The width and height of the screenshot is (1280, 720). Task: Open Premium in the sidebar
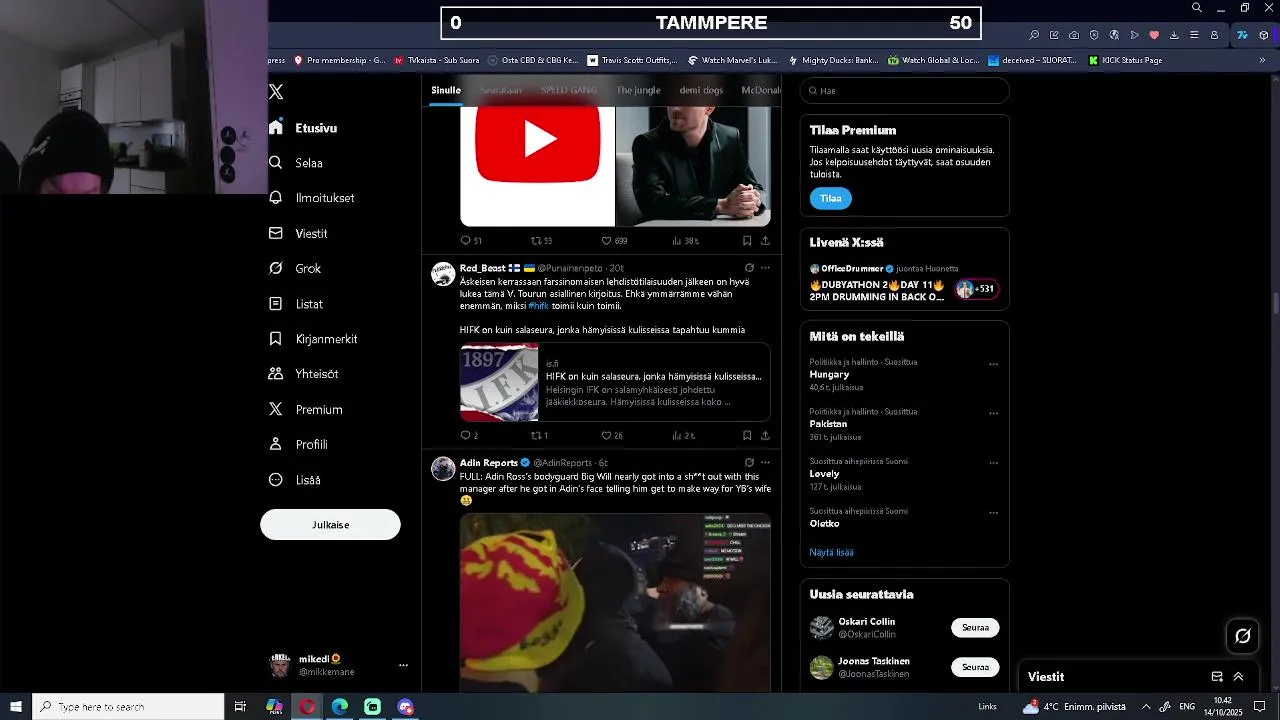click(x=306, y=409)
